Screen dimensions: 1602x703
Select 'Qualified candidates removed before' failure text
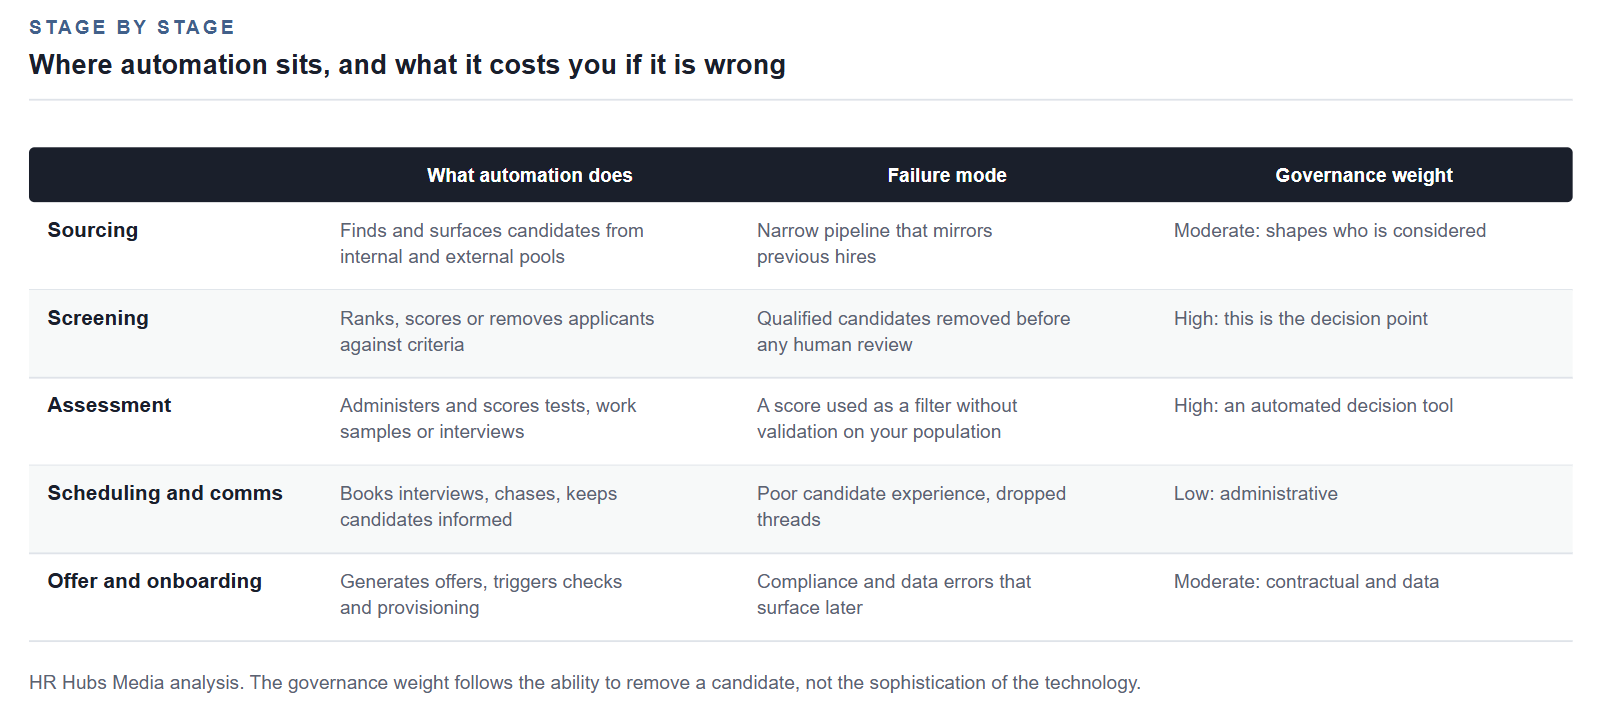coord(914,319)
